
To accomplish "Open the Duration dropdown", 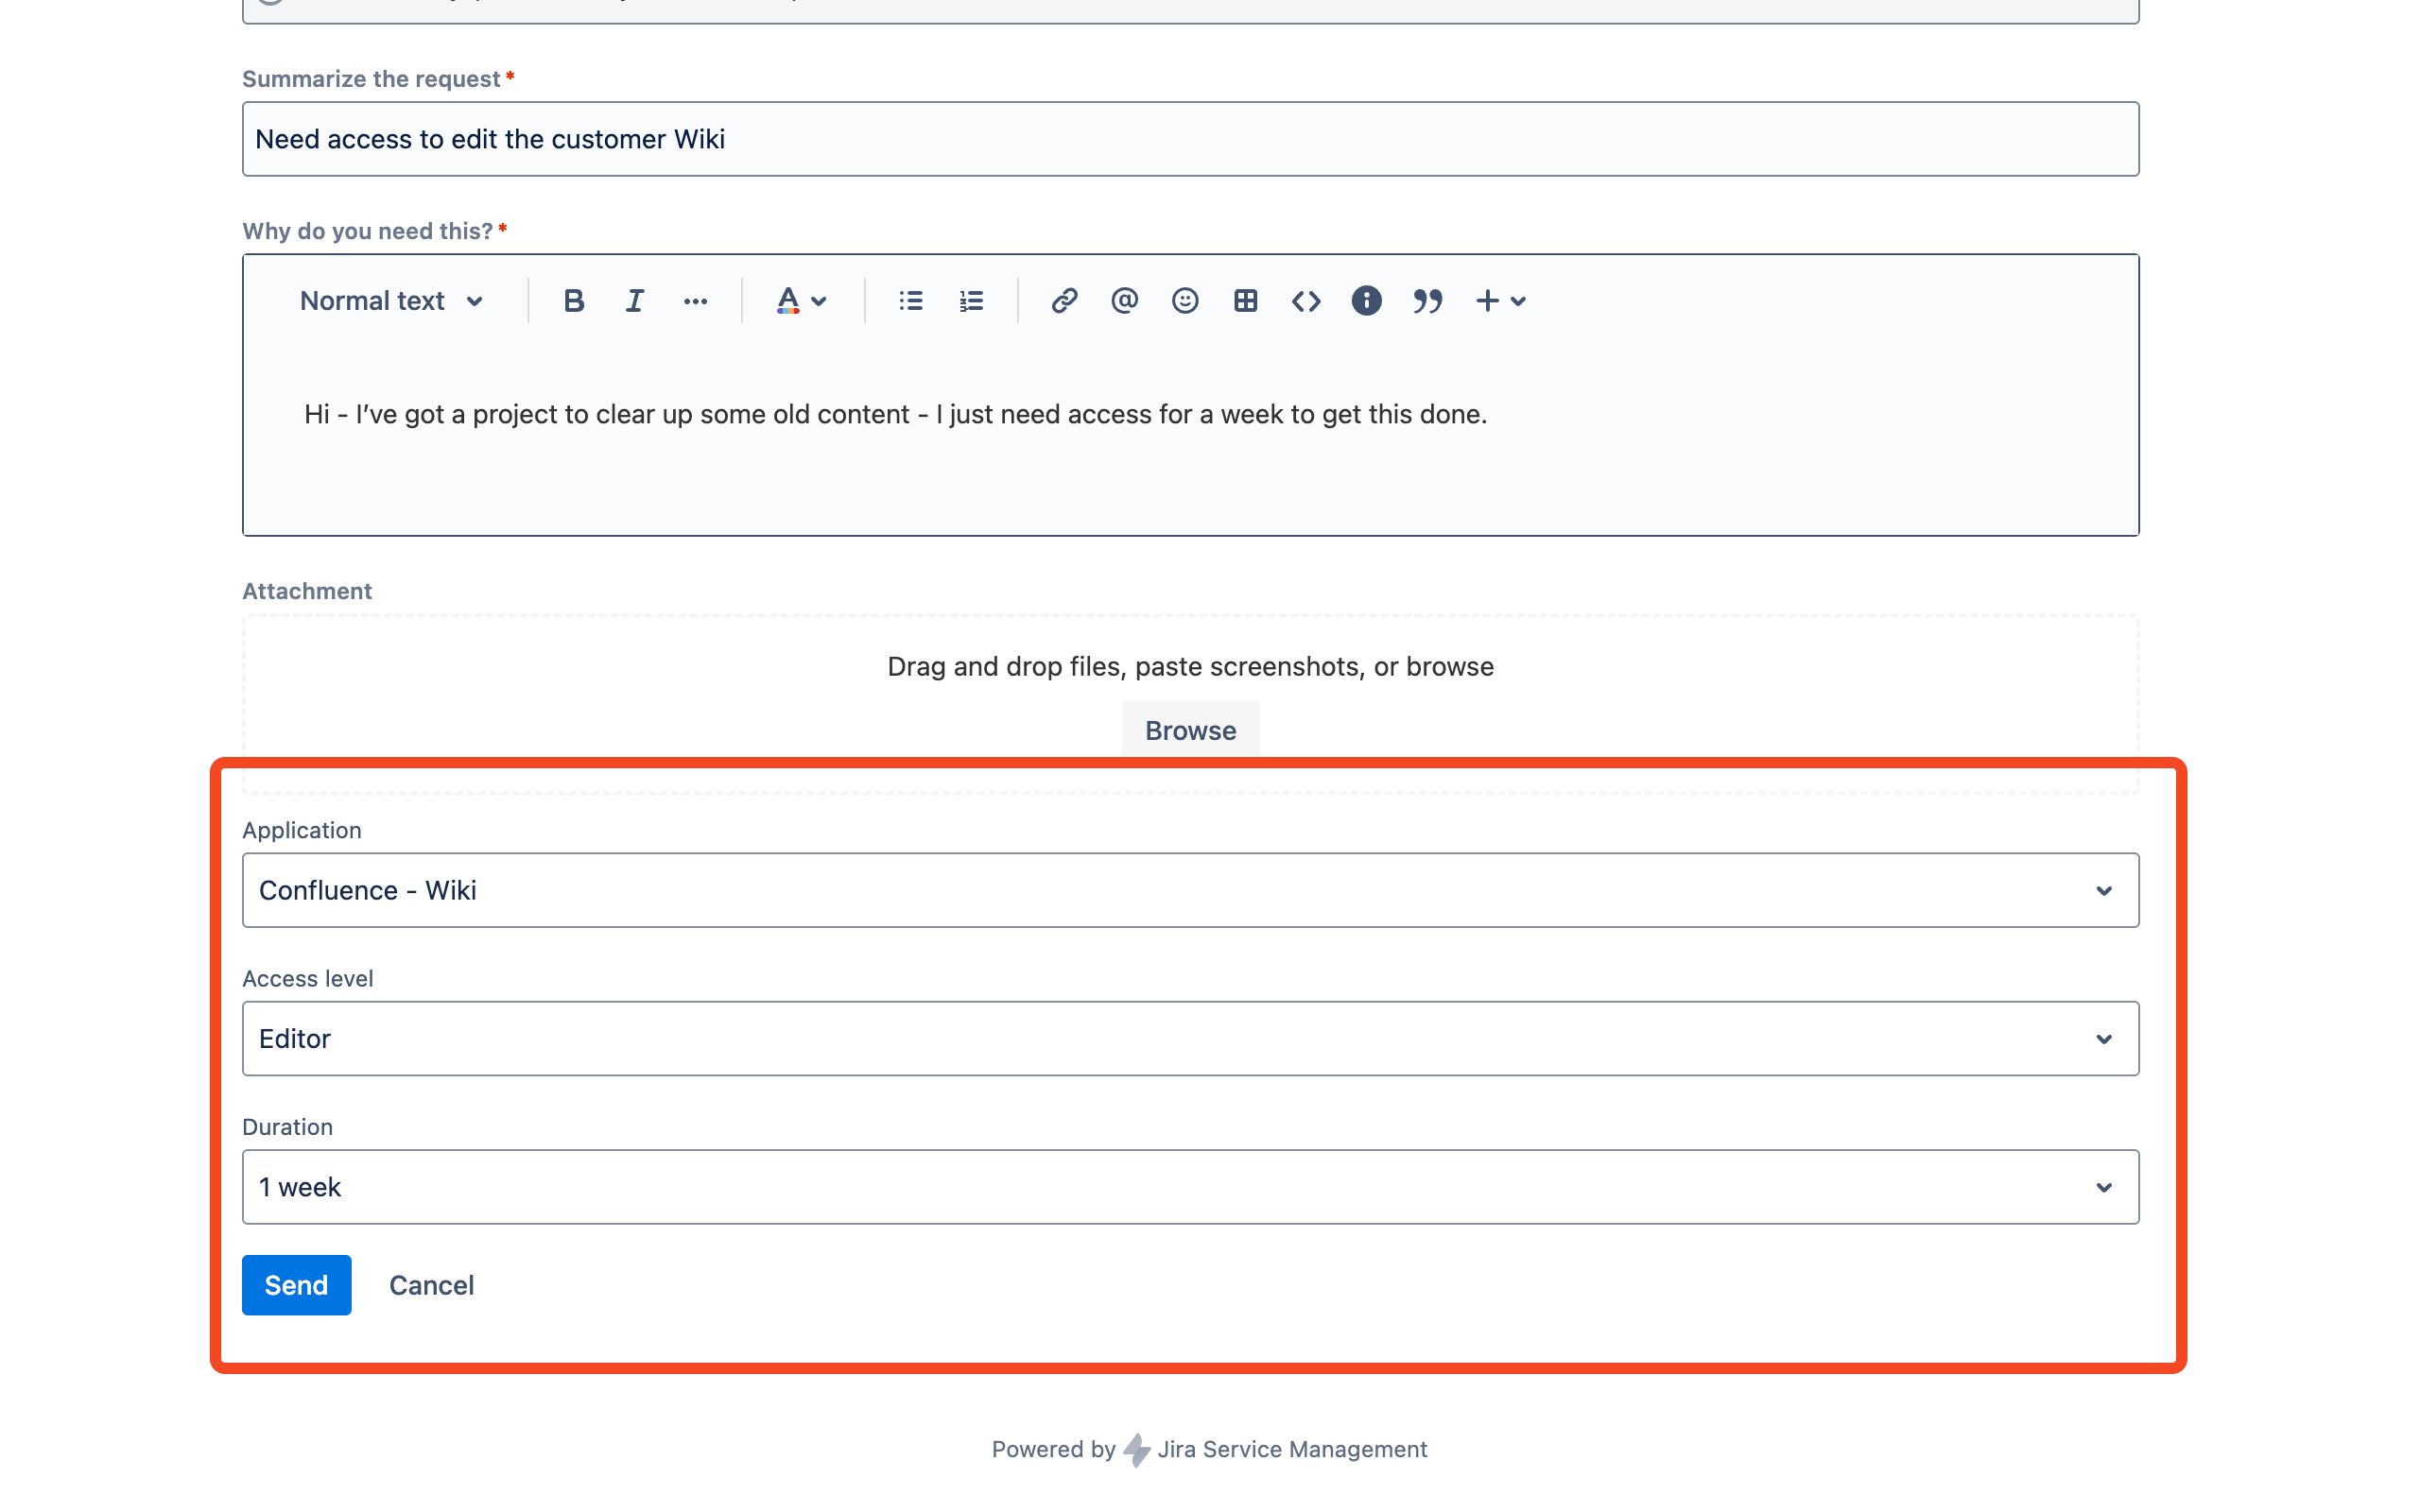I will click(x=1190, y=1187).
